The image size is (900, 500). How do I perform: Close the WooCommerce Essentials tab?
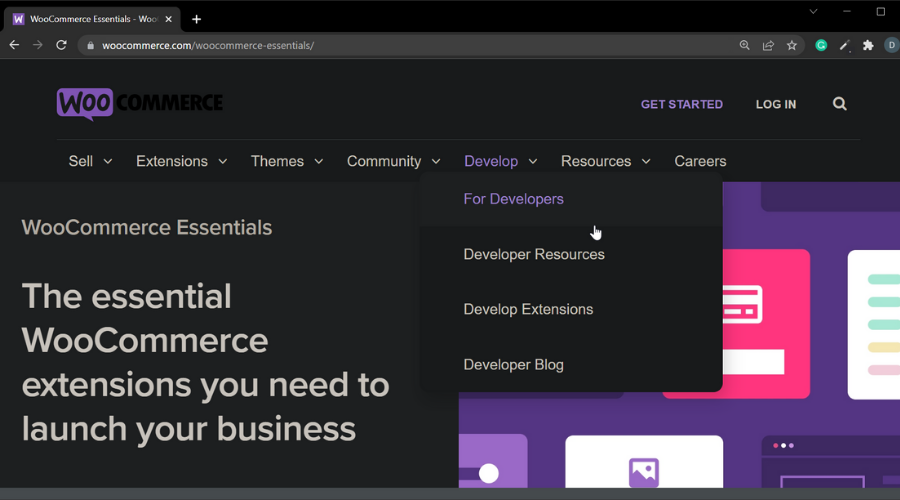coord(169,19)
